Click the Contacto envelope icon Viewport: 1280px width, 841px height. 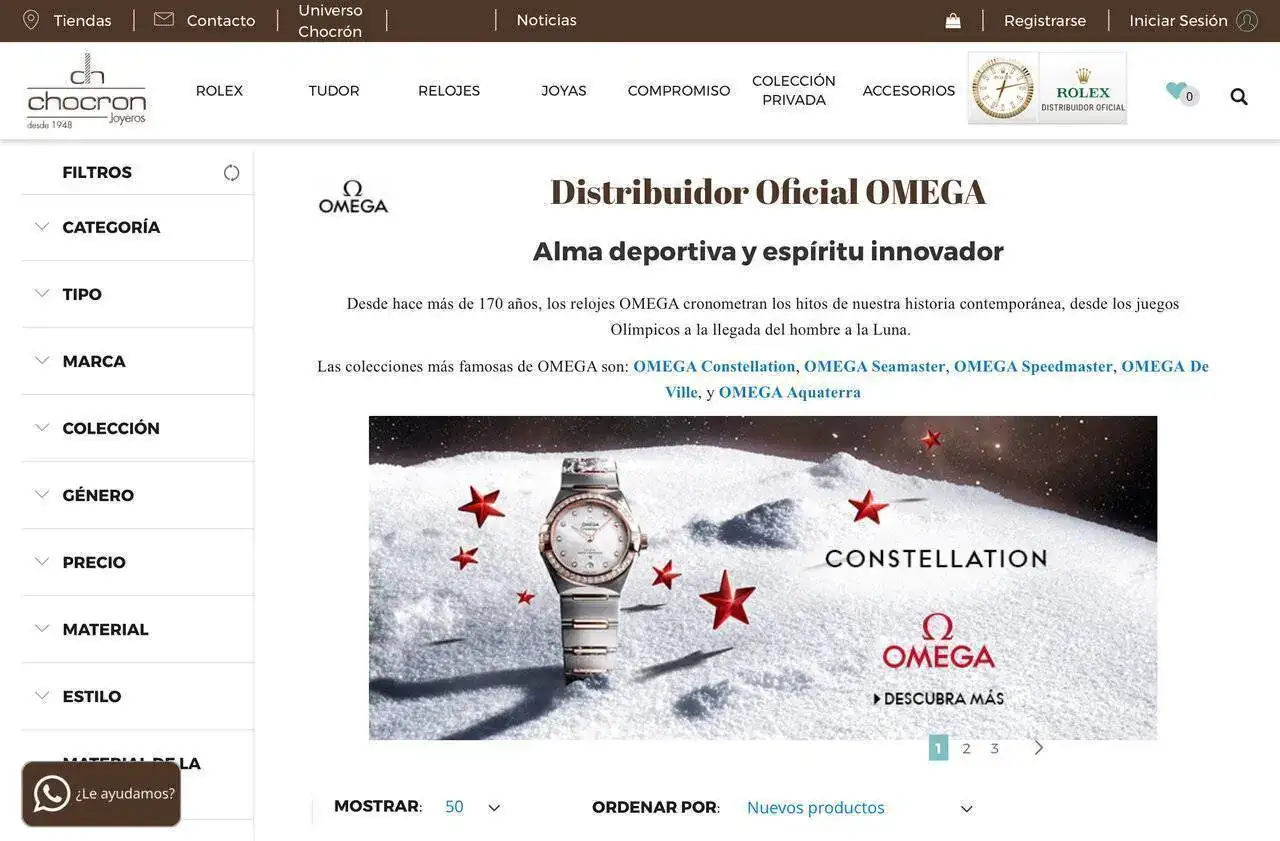(x=164, y=19)
